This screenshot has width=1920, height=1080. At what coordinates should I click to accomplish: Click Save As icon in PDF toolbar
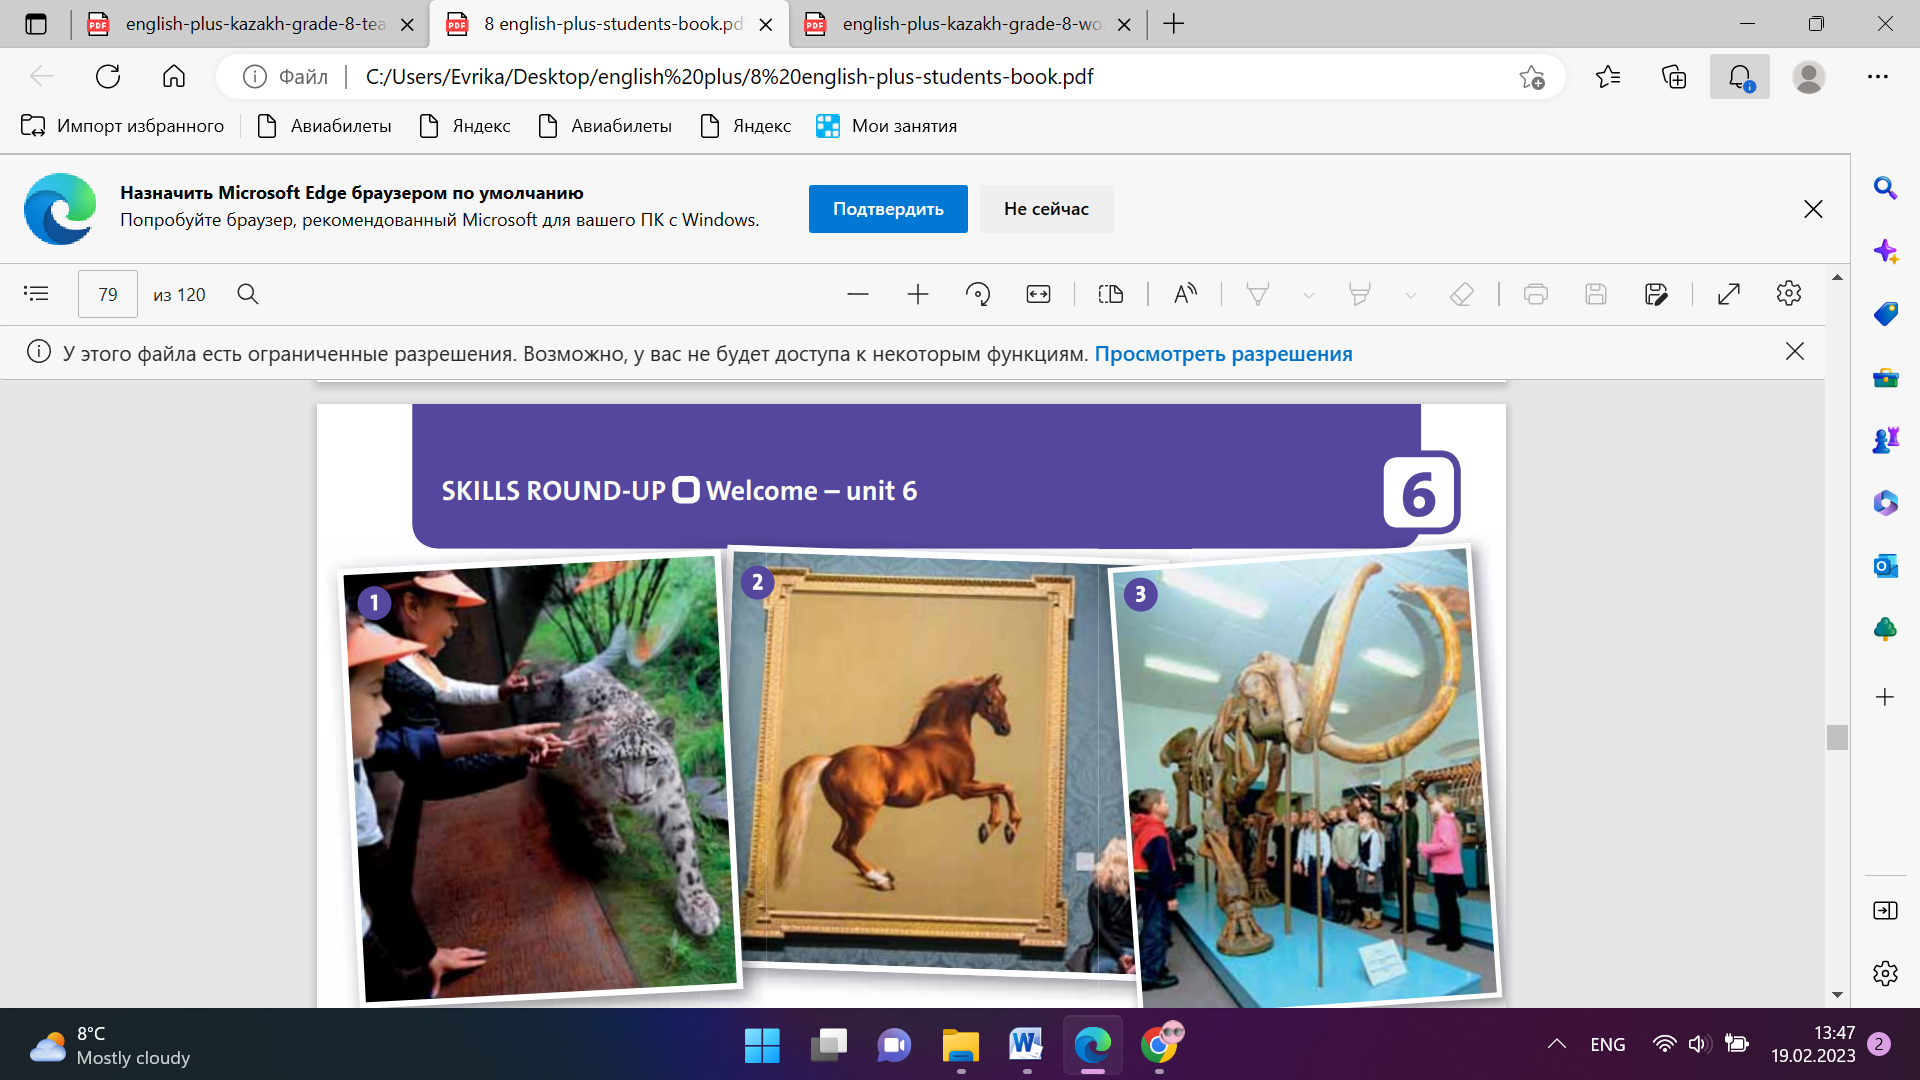pos(1655,294)
